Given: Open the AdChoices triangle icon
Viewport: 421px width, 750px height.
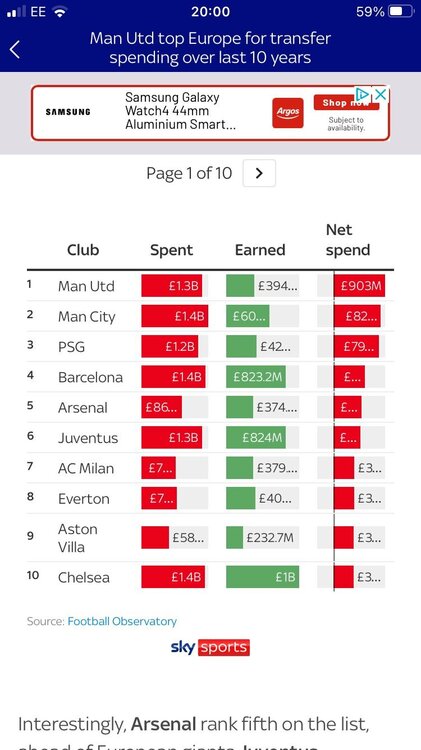Looking at the screenshot, I should [x=363, y=94].
